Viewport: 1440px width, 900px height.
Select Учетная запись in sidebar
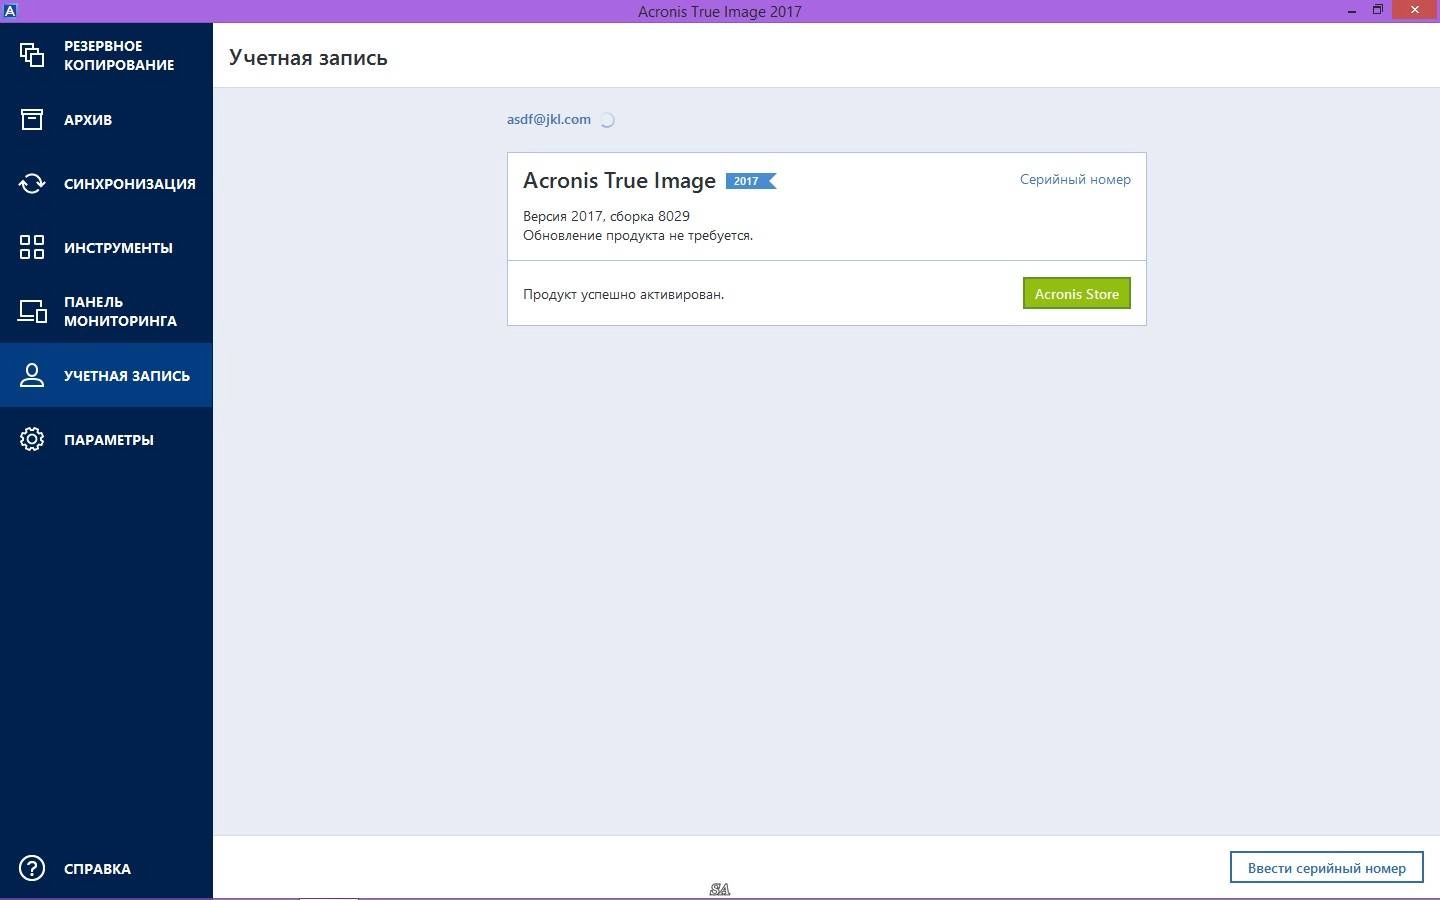pos(106,375)
